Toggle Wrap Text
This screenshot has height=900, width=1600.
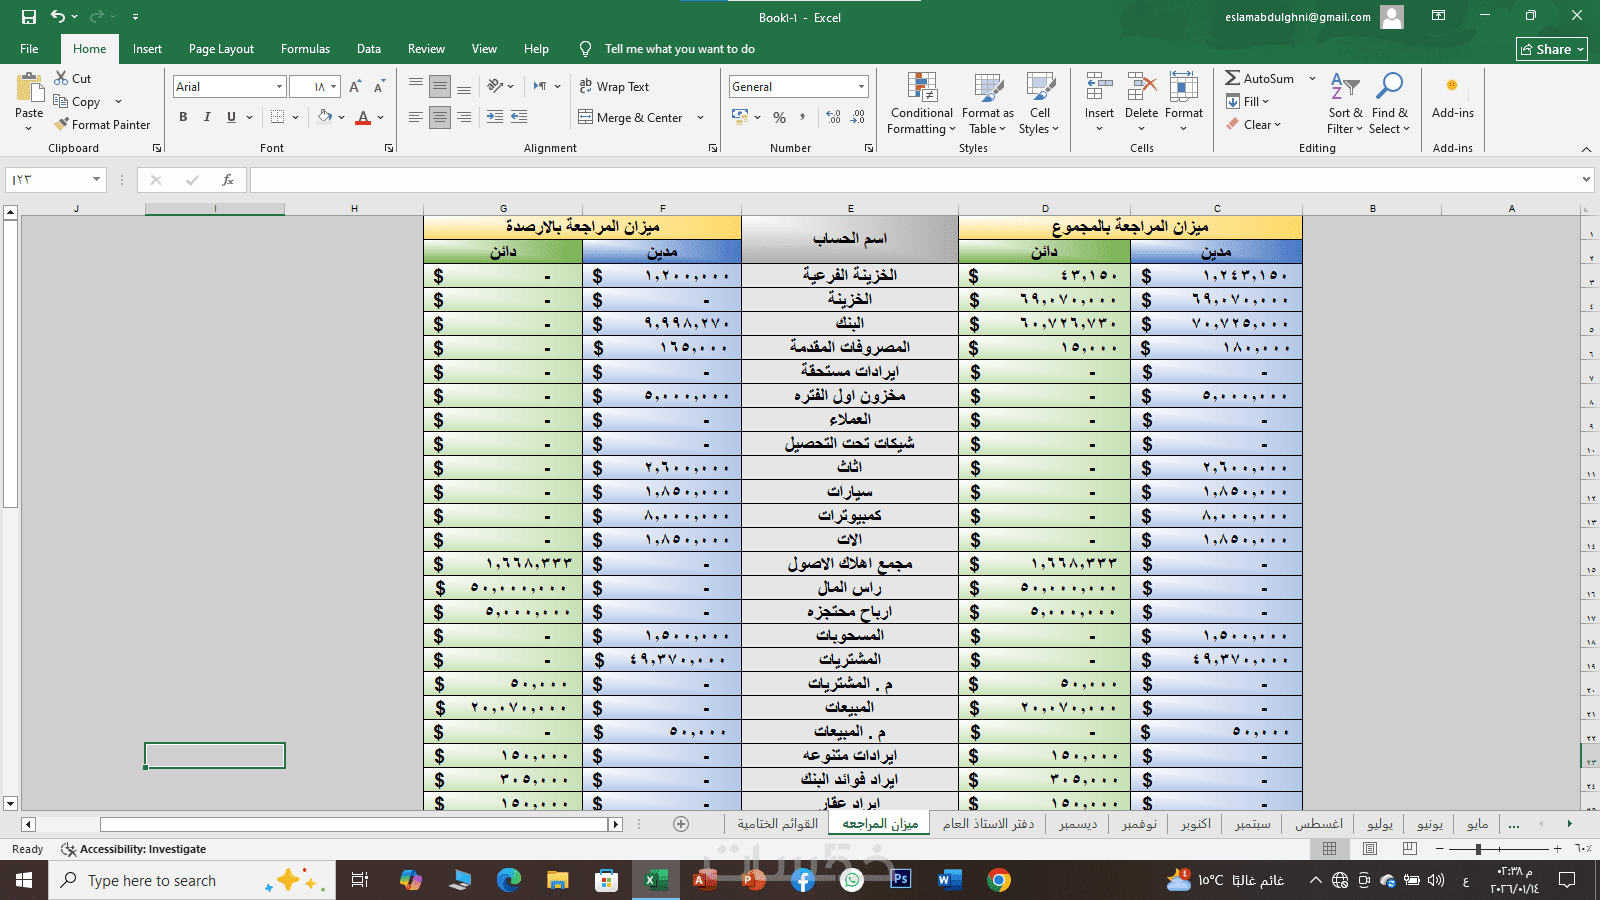[x=614, y=87]
